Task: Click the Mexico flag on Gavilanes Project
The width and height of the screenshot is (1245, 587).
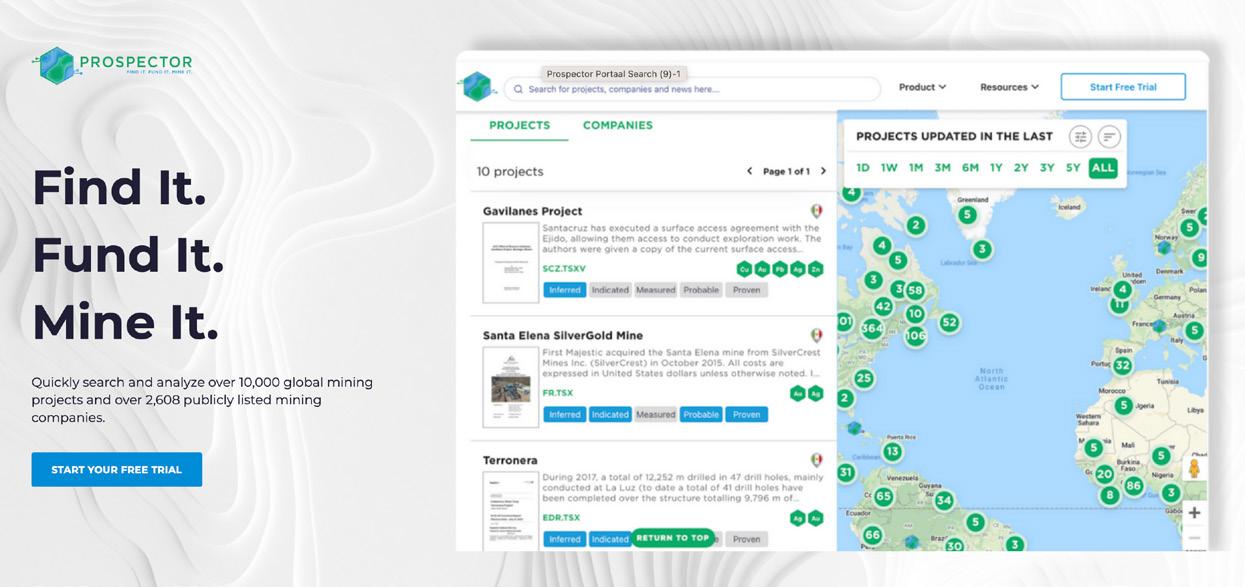Action: (816, 211)
